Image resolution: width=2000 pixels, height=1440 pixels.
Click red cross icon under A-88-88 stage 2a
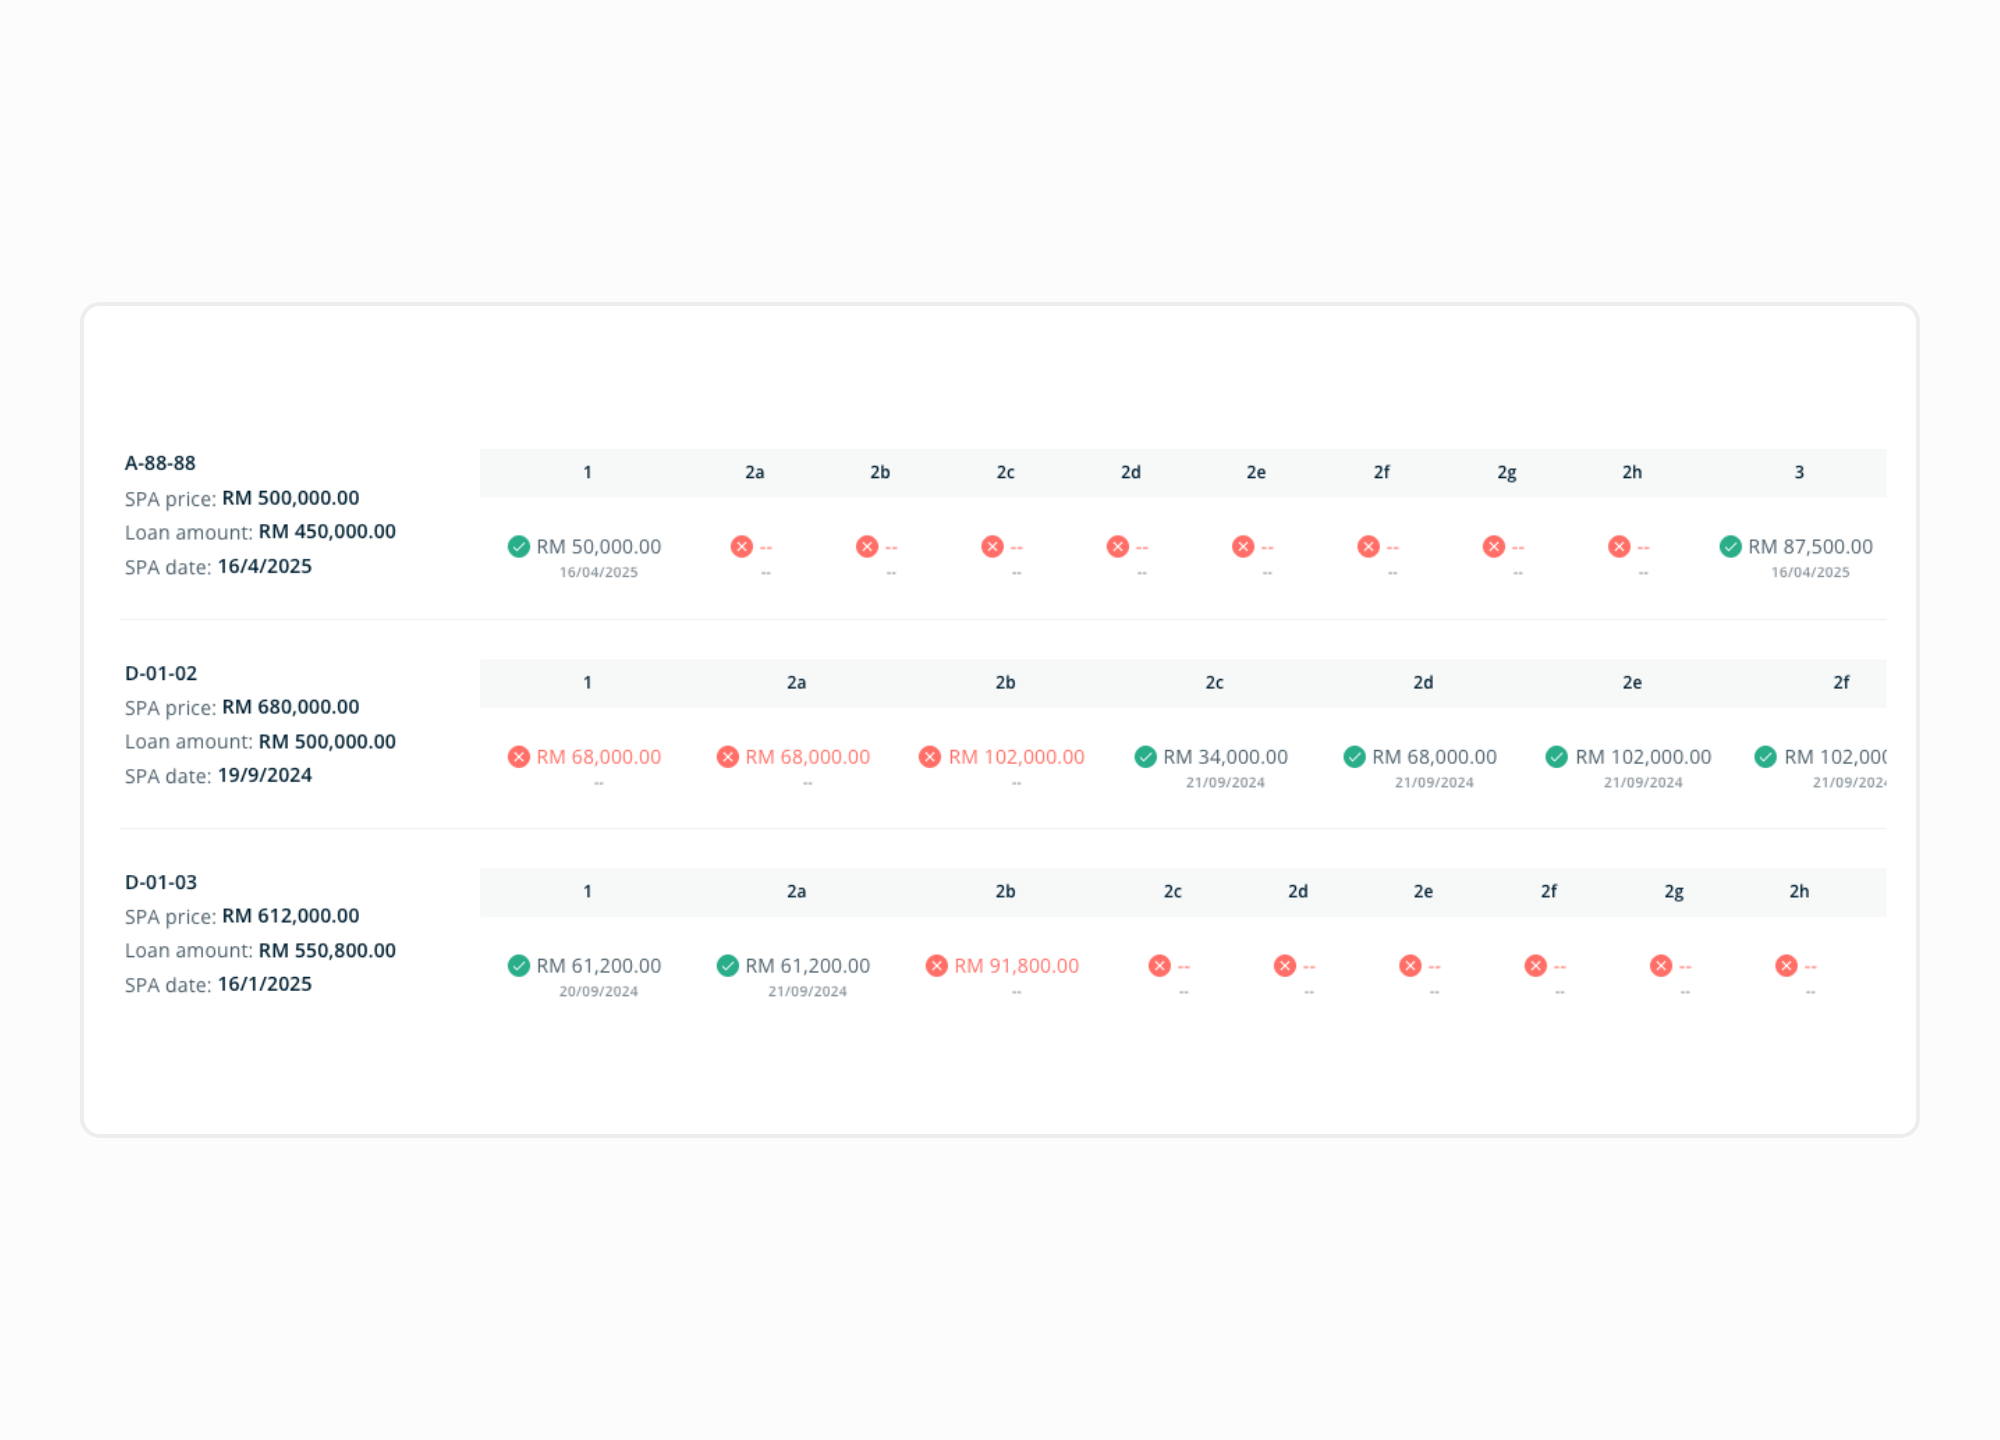pyautogui.click(x=741, y=546)
